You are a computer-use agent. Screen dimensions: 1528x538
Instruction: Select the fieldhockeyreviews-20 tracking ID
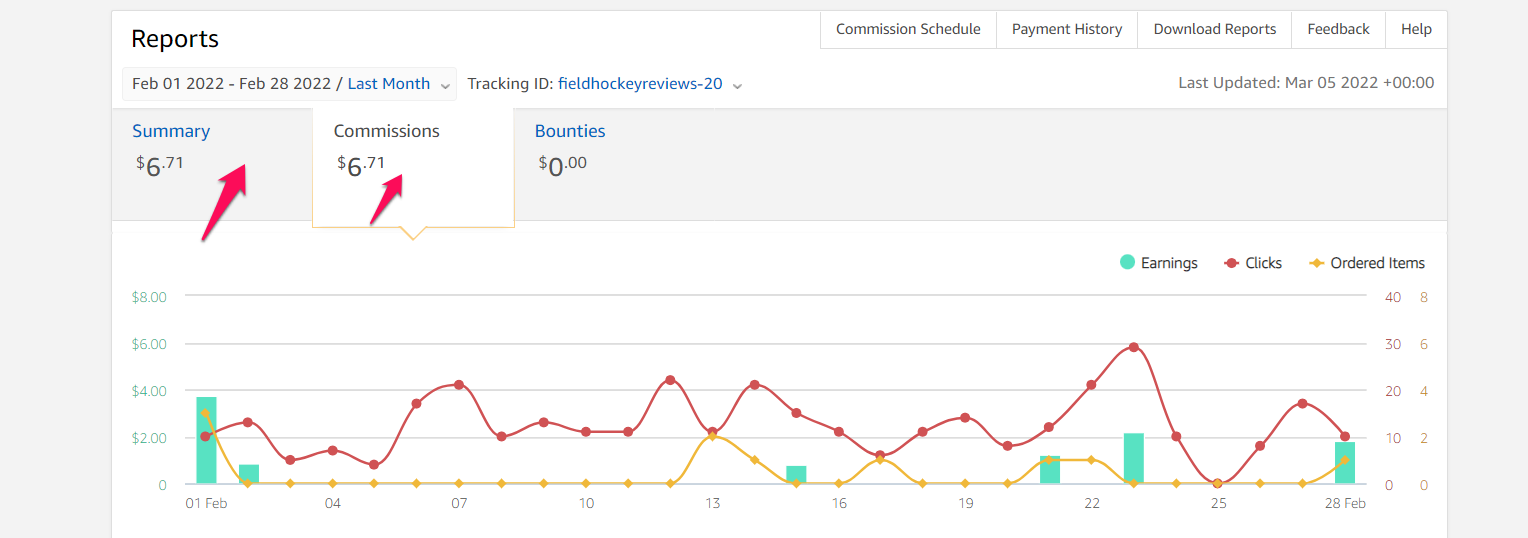pyautogui.click(x=640, y=84)
